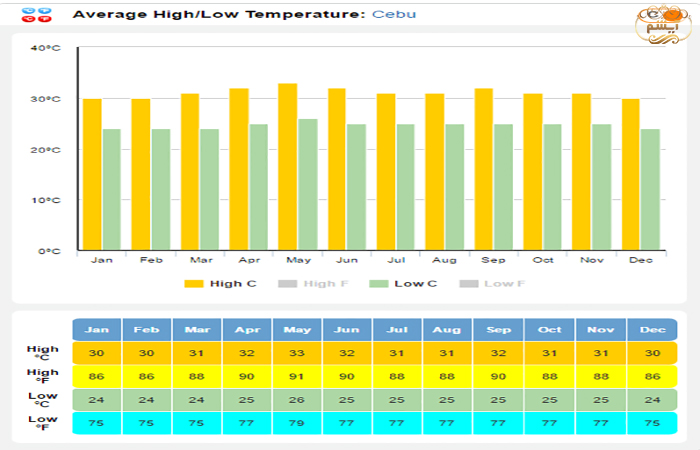Viewport: 700px width, 450px height.
Task: Enable the High F series label
Action: tap(320, 284)
